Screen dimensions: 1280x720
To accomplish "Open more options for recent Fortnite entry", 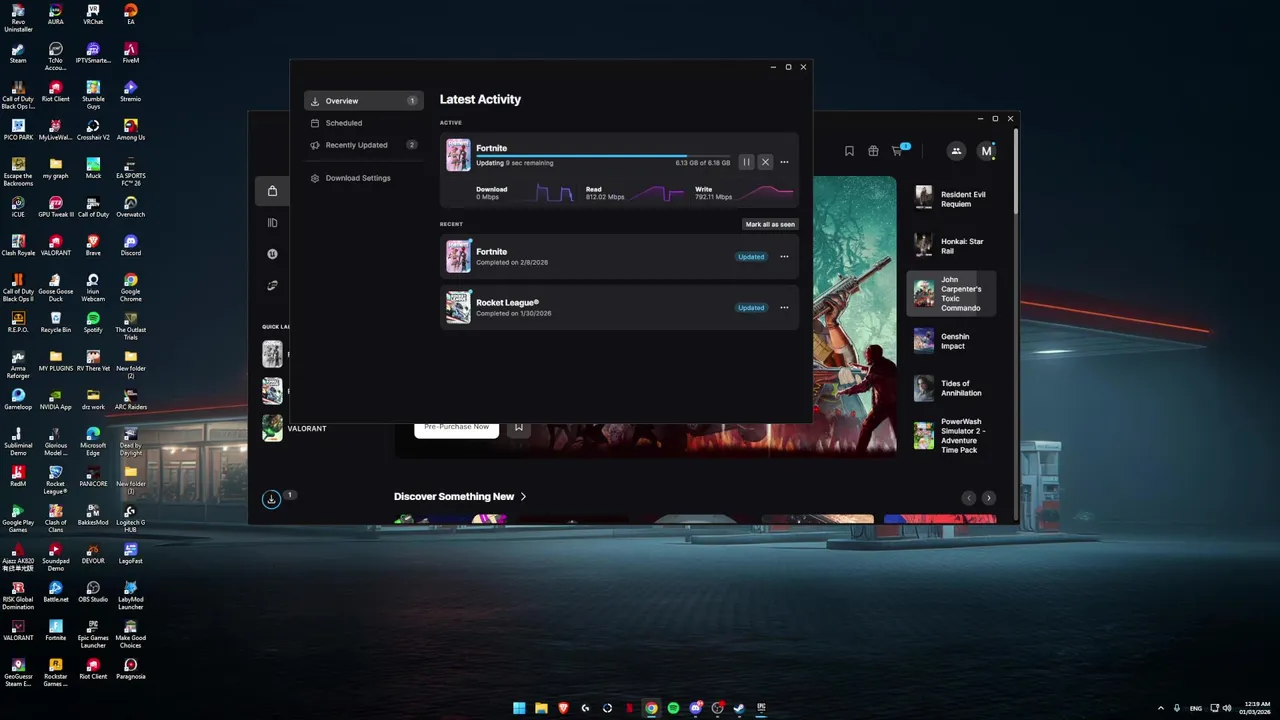I will [784, 256].
